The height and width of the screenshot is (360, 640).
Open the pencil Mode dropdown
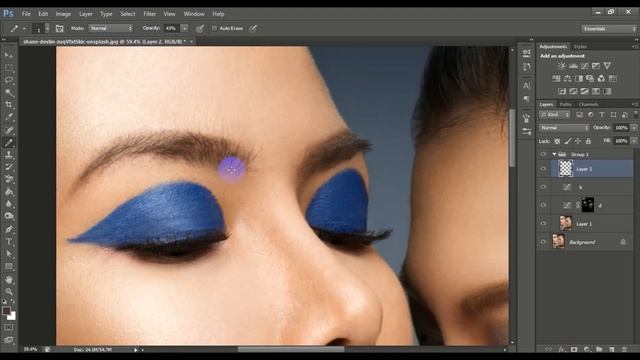(111, 28)
